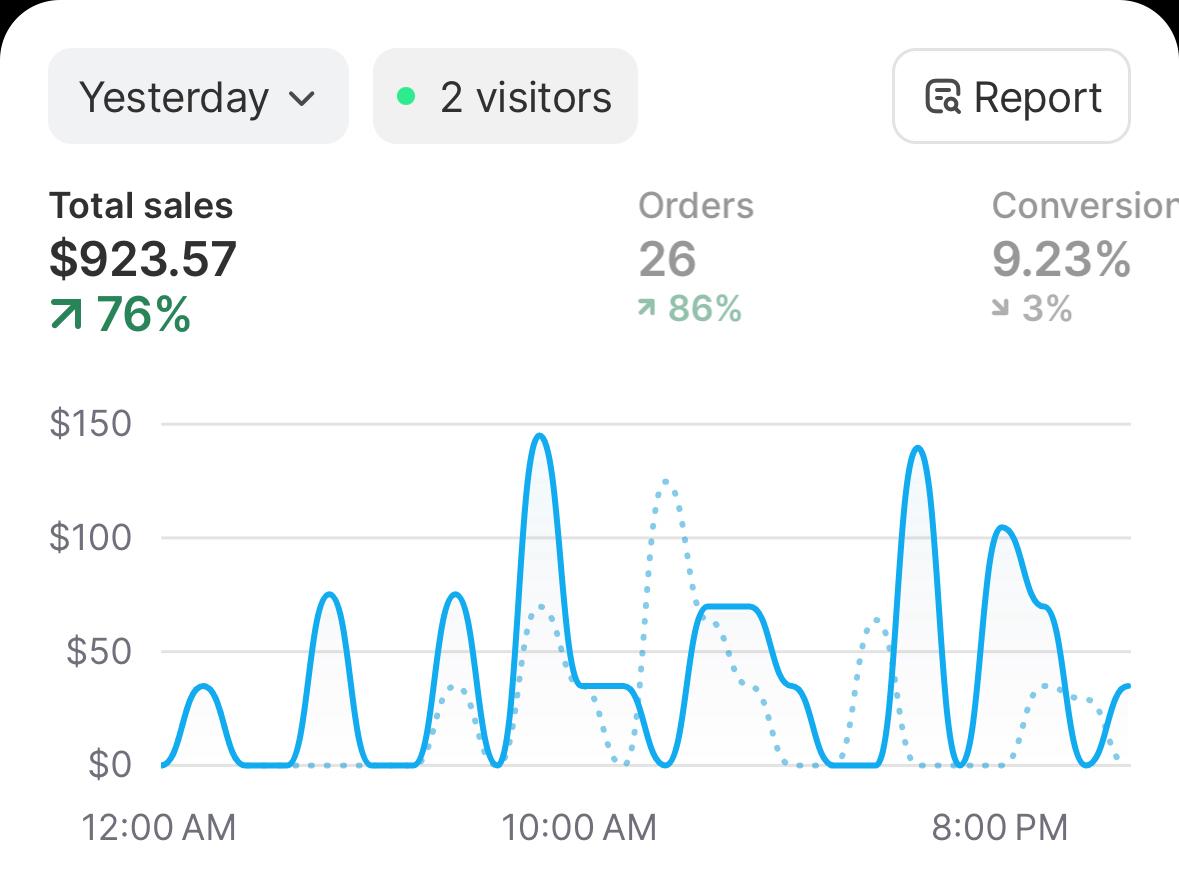
Task: Click the $150 y-axis label
Action: (x=91, y=424)
